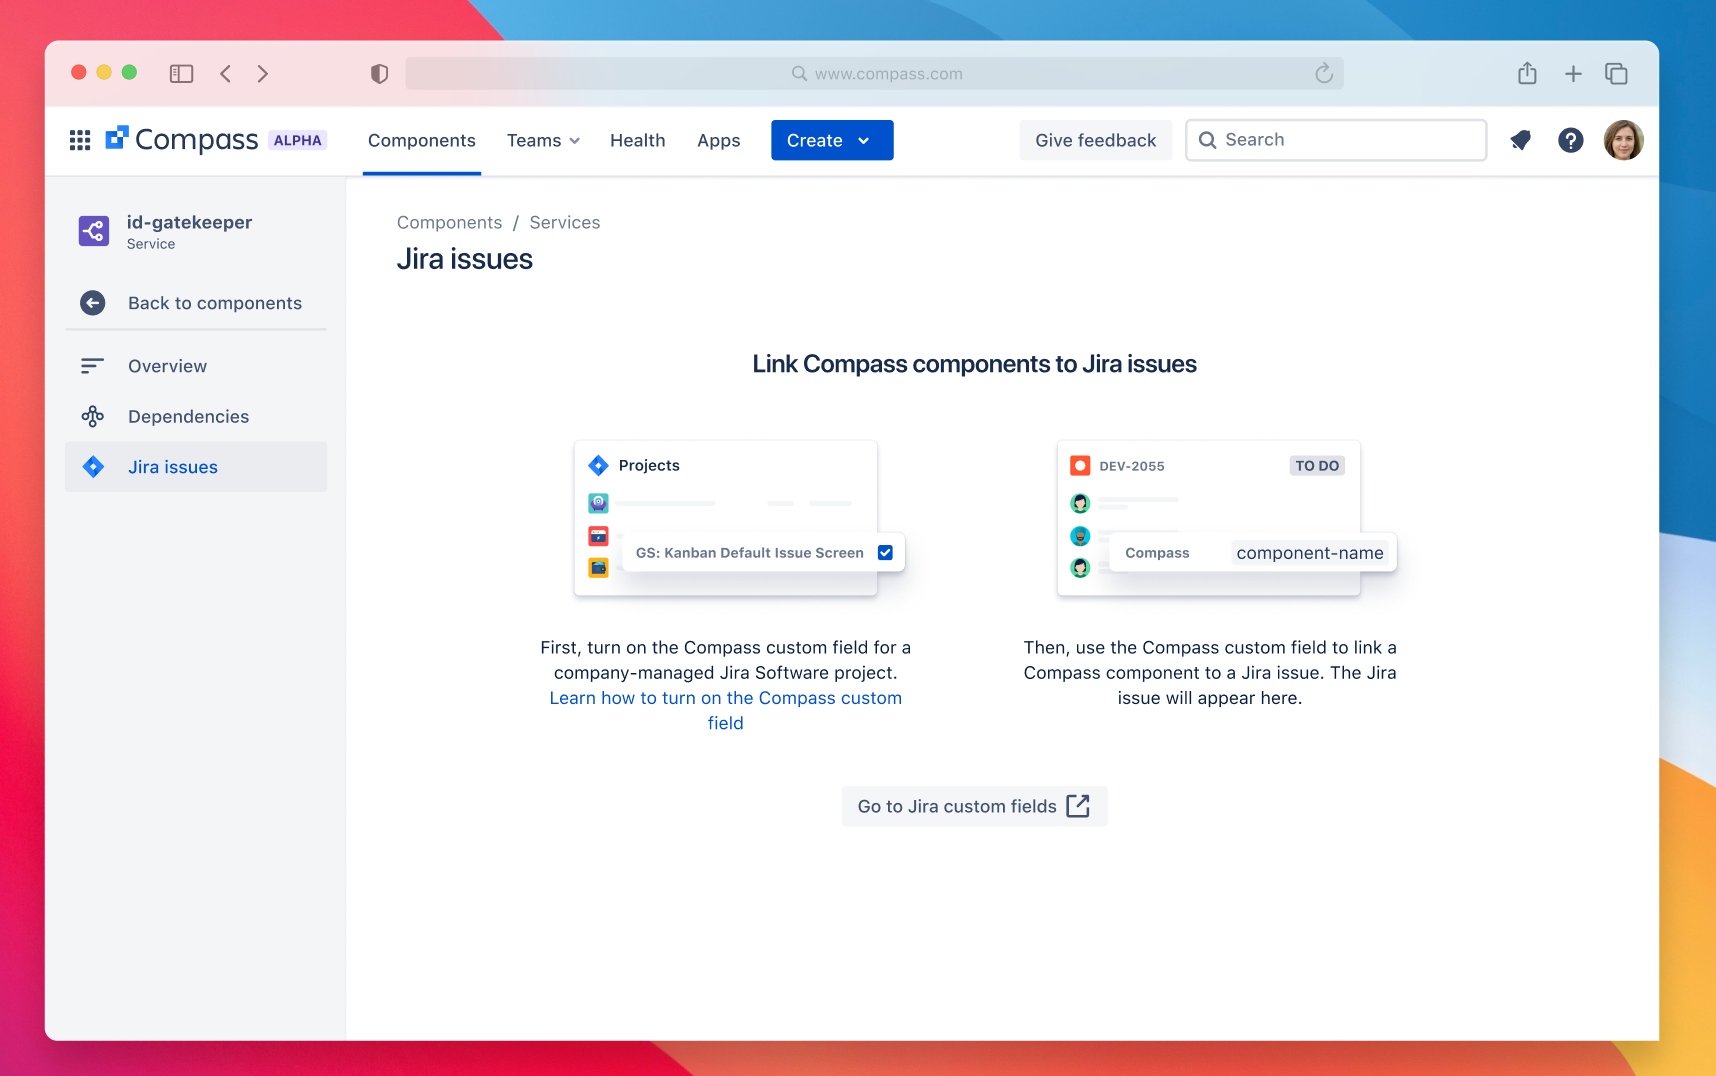Screen dimensions: 1716x1076
Task: Click the browser share icon
Action: [x=1527, y=73]
